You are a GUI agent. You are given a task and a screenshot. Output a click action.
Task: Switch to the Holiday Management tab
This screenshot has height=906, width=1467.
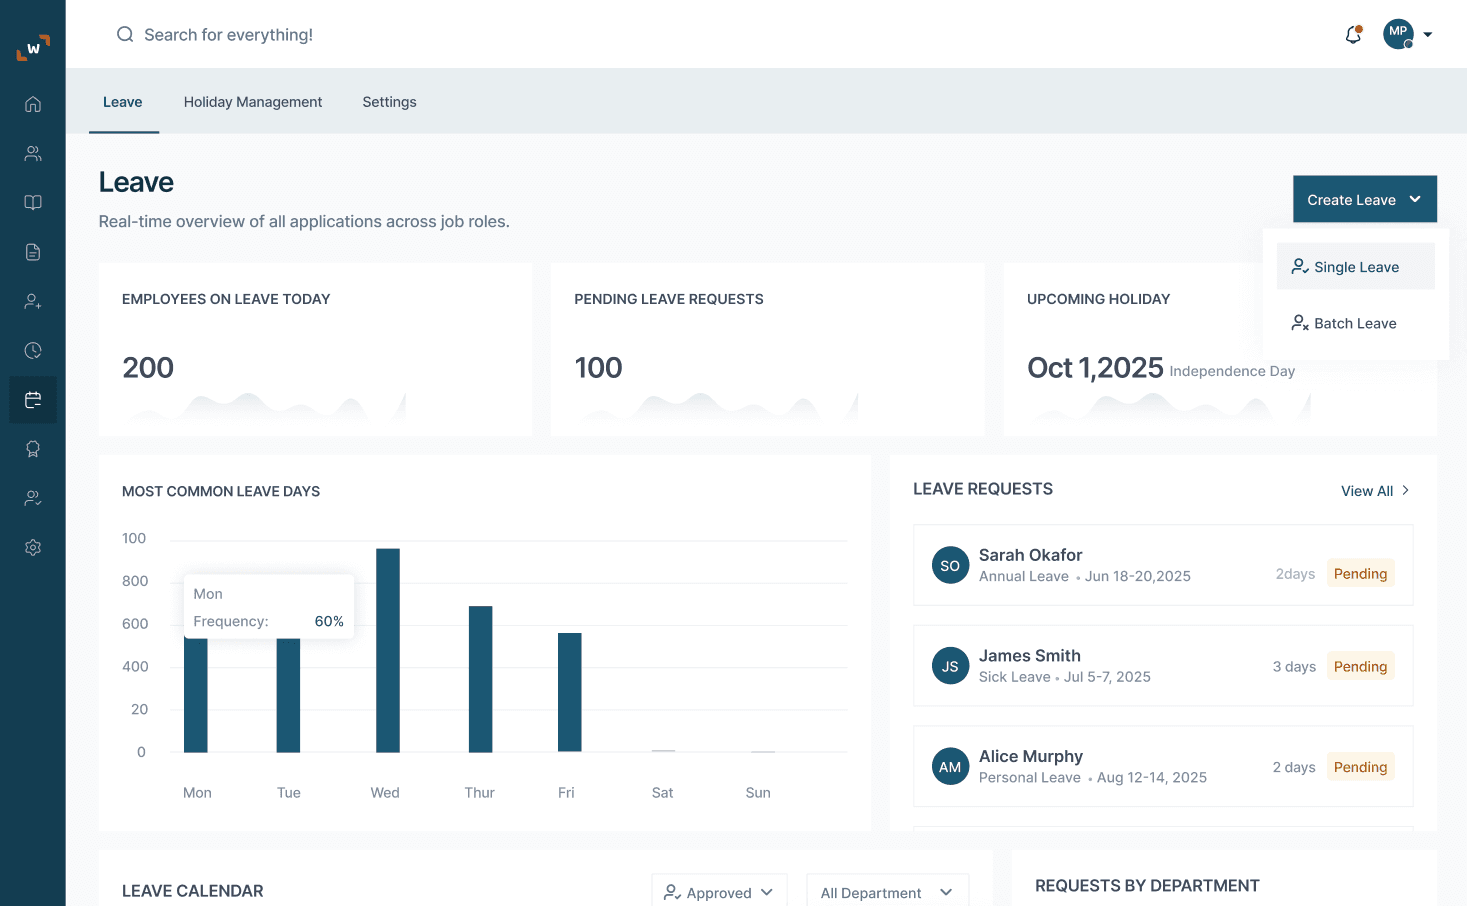pyautogui.click(x=253, y=101)
